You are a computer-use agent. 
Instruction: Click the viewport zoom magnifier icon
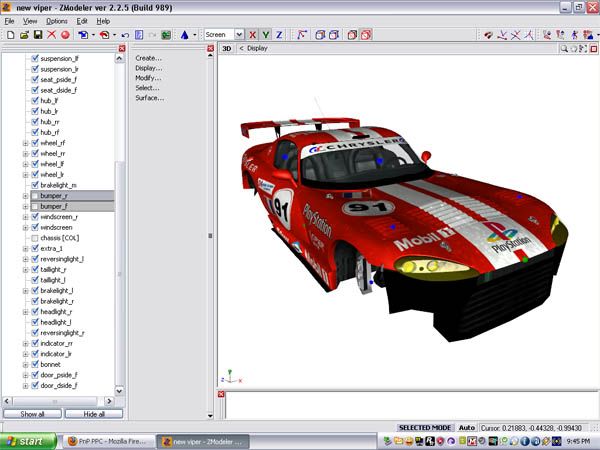point(562,48)
